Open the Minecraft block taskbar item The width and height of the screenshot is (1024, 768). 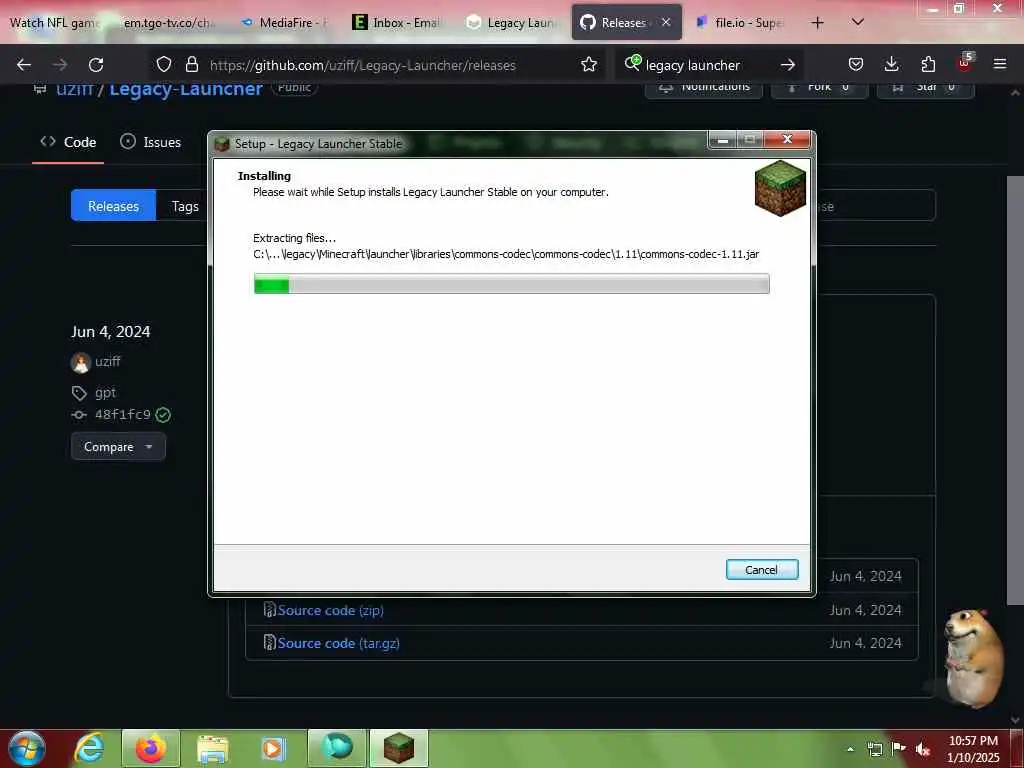click(x=399, y=748)
